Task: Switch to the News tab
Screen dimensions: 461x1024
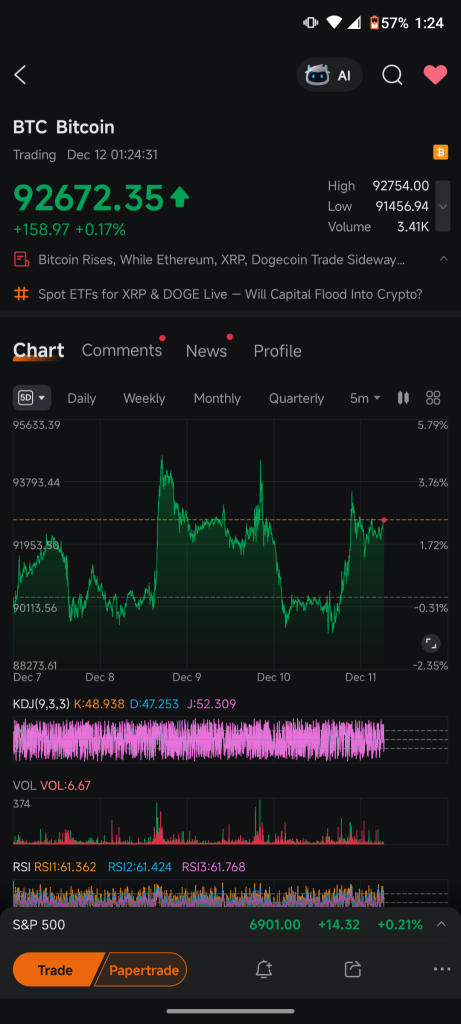Action: (206, 351)
